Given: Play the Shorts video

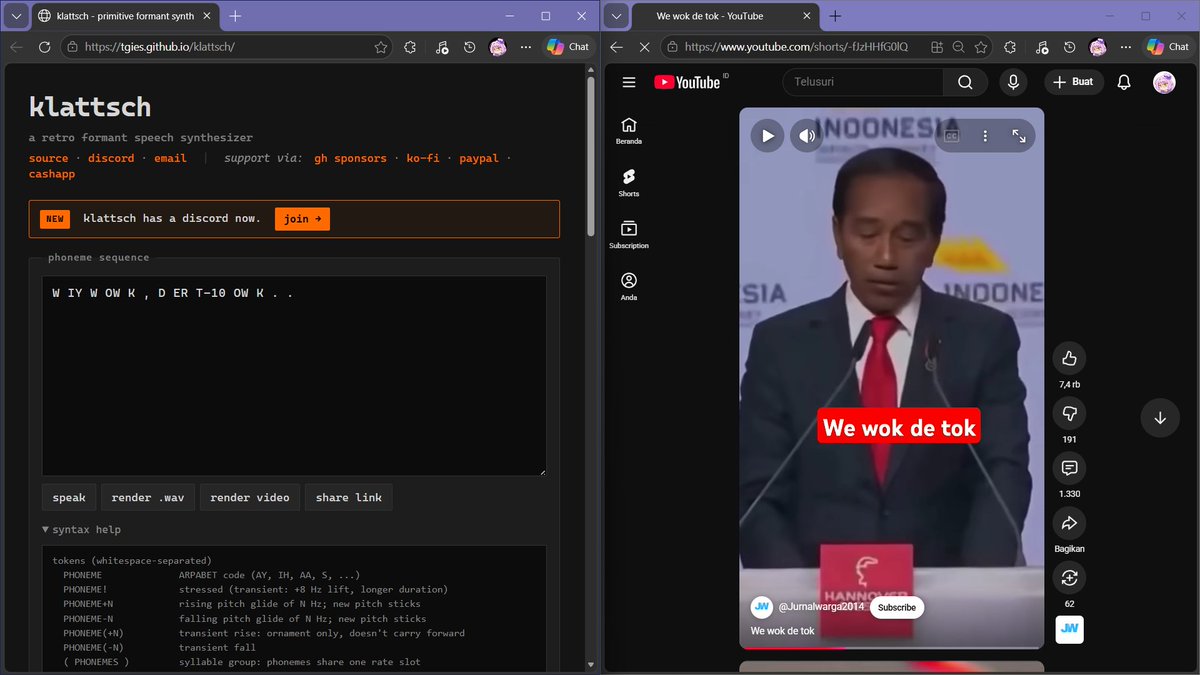Looking at the screenshot, I should (768, 136).
